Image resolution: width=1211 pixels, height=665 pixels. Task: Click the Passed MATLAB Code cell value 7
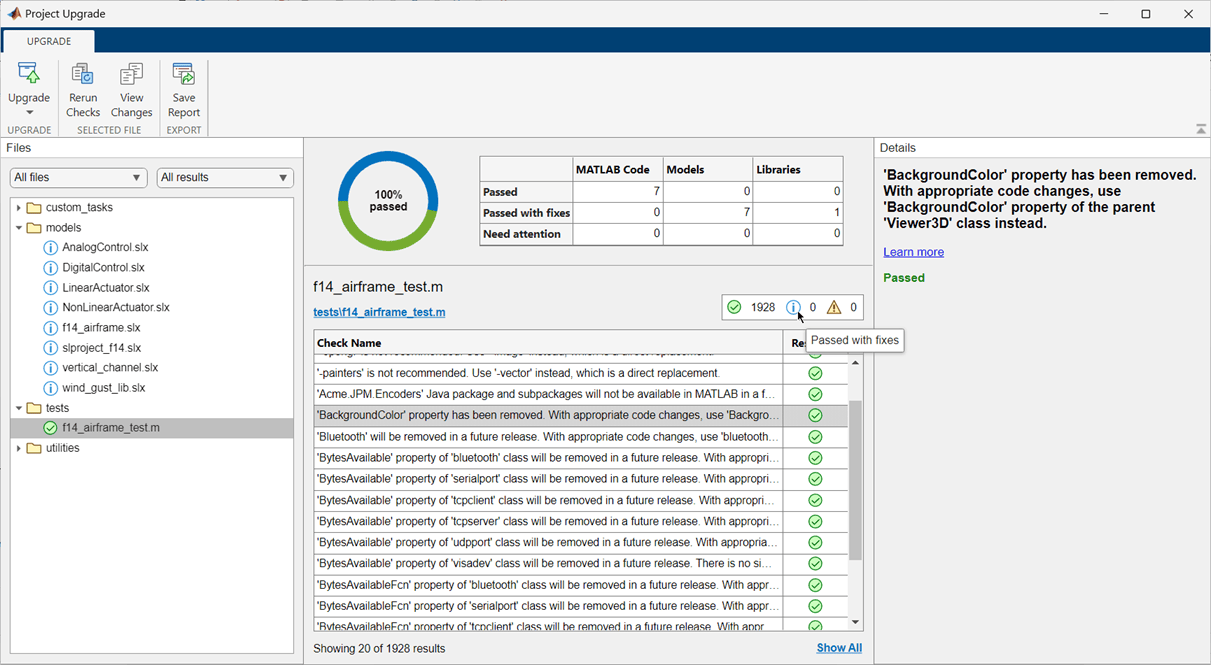point(617,191)
